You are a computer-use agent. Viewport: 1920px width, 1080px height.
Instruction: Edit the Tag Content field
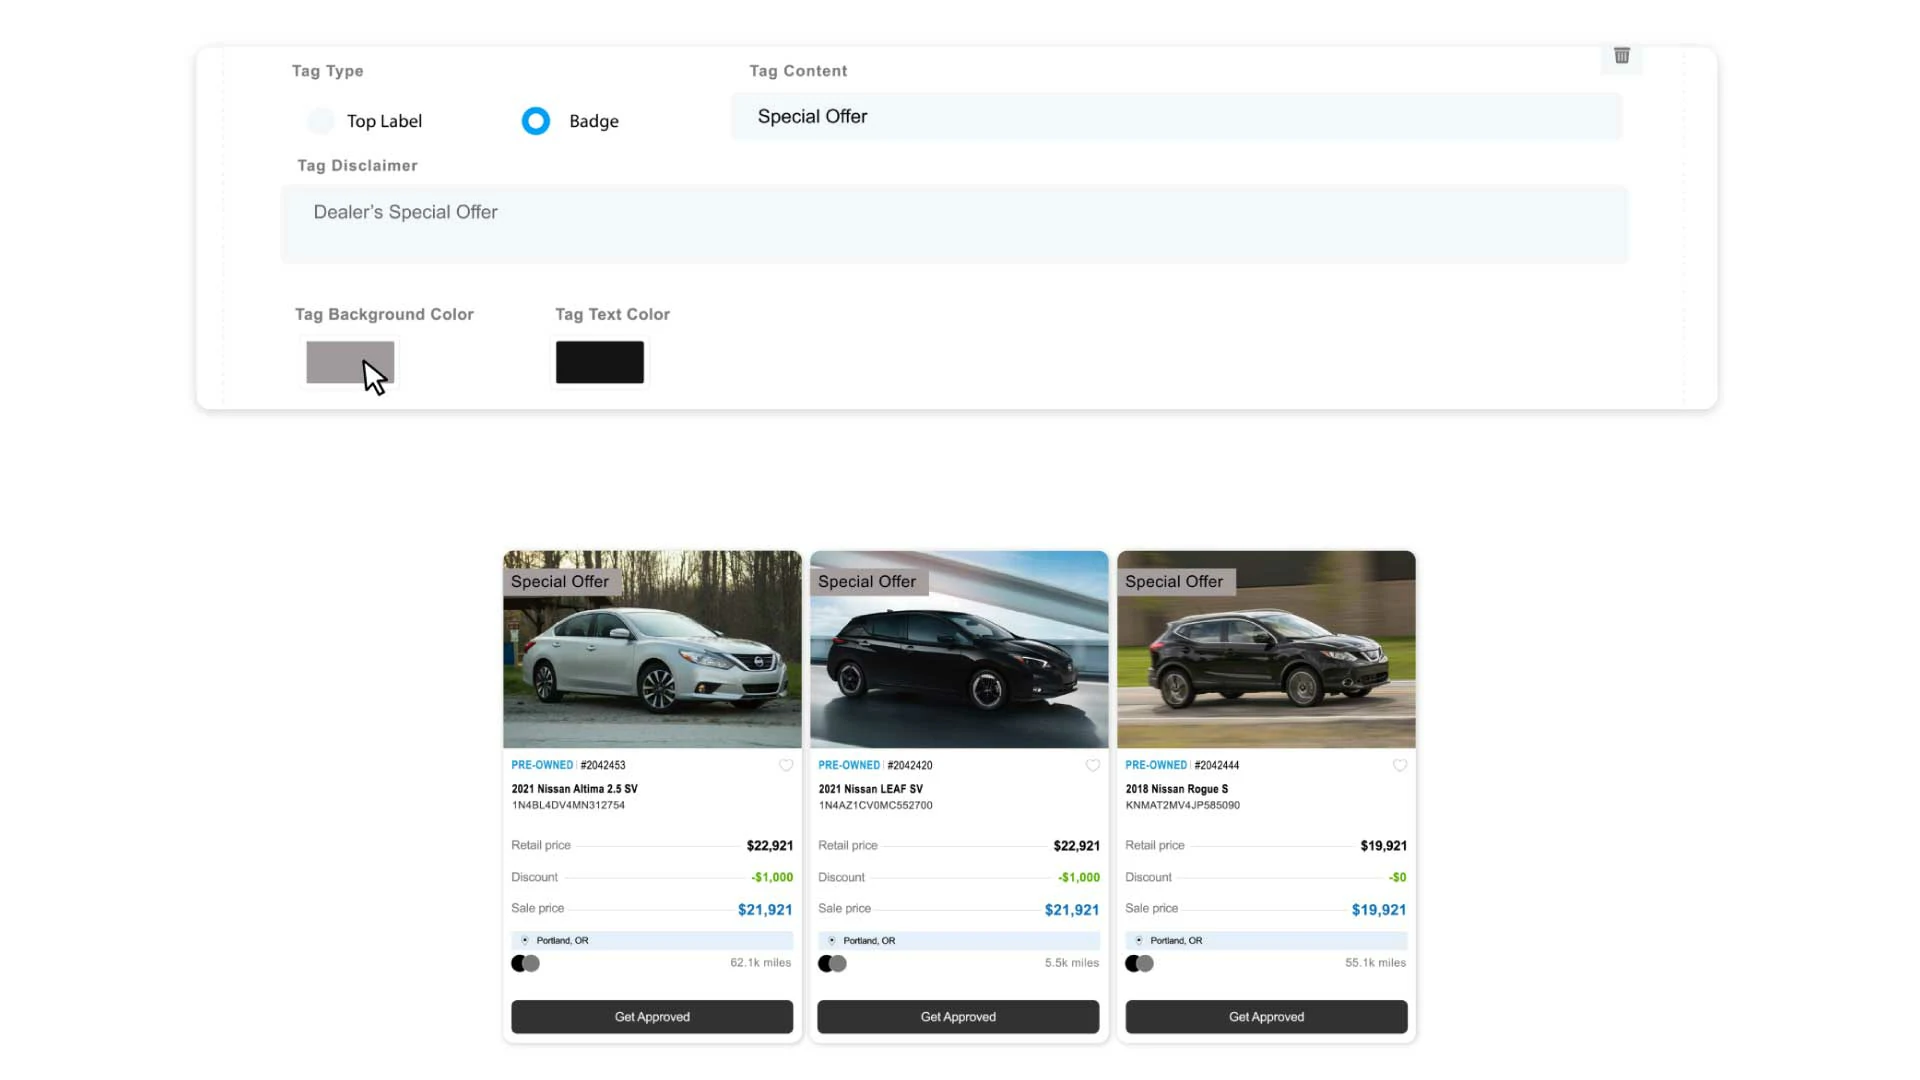pos(1176,117)
